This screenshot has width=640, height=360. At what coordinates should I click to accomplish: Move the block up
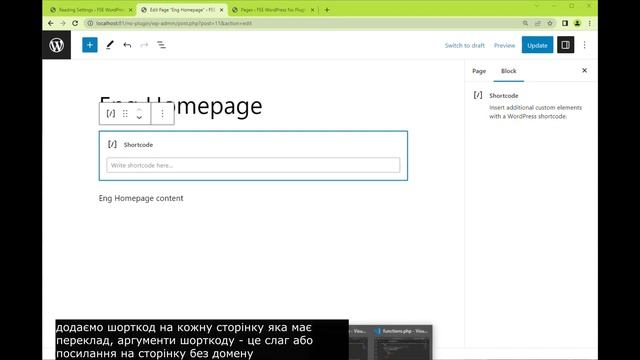click(x=139, y=109)
